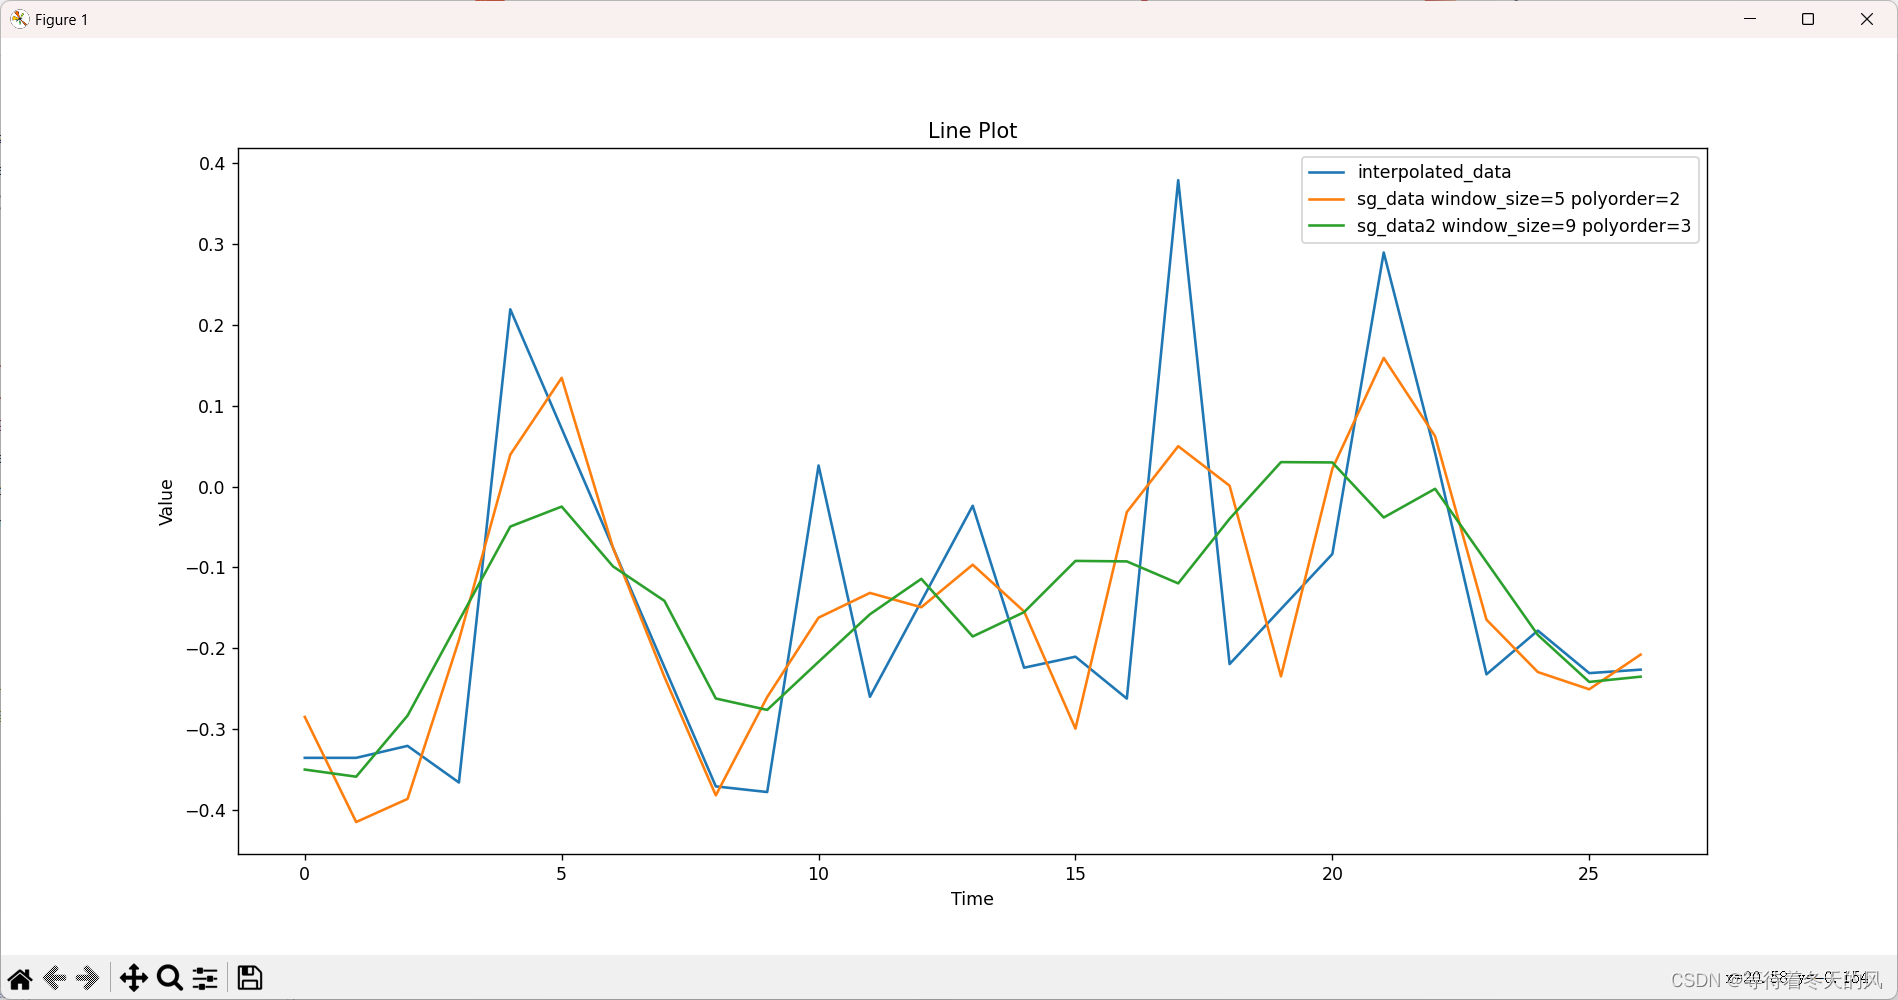Close the Figure 1 window
The image size is (1898, 1000).
[x=1866, y=19]
